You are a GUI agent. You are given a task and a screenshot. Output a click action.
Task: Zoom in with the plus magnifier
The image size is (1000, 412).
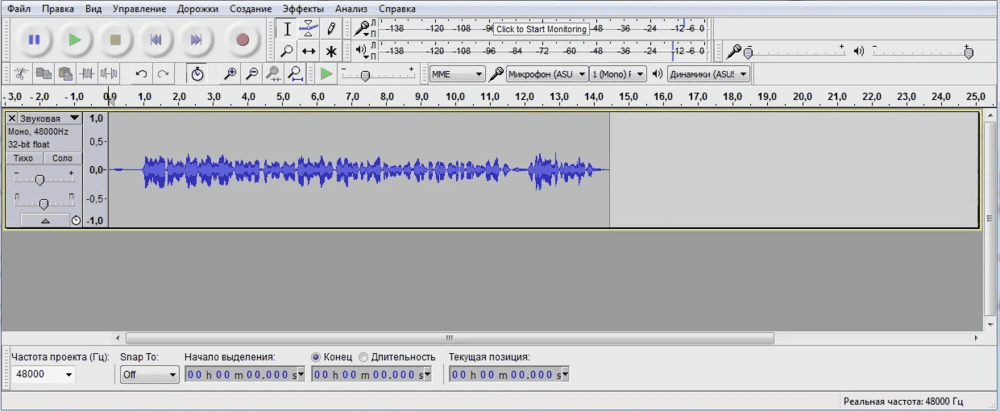(230, 73)
